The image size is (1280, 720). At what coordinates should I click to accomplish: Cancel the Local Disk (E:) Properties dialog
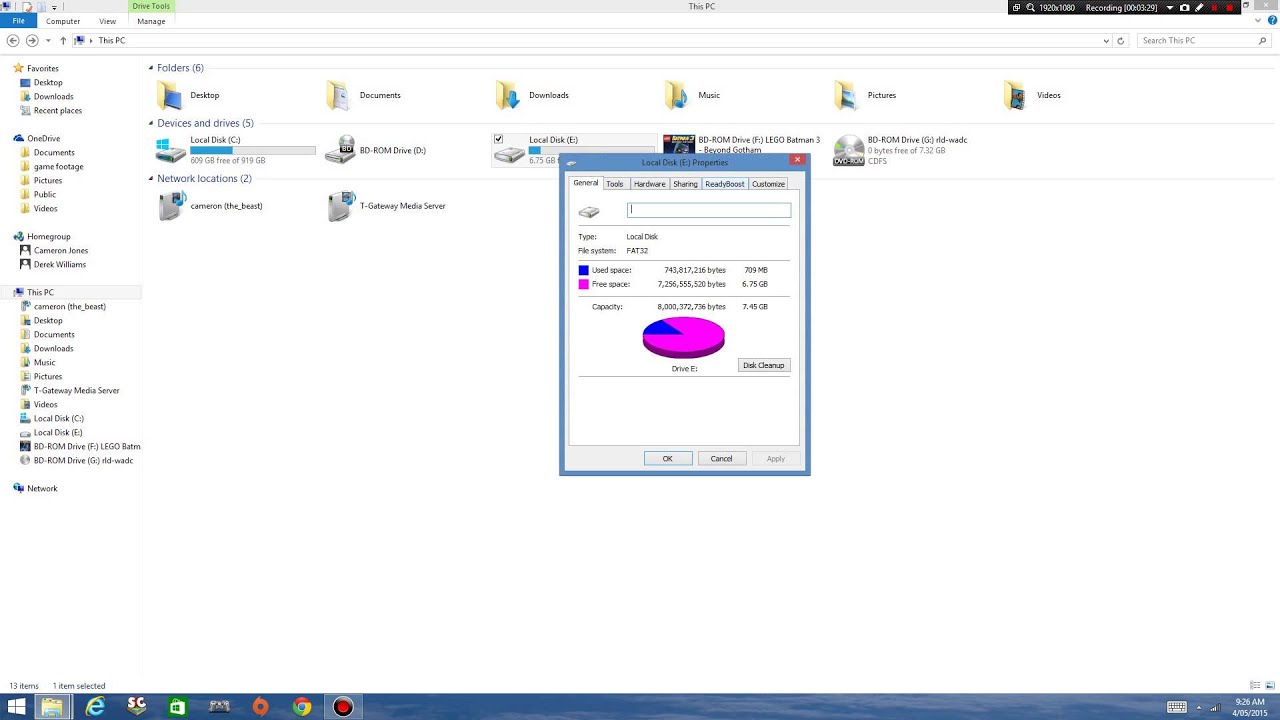722,459
